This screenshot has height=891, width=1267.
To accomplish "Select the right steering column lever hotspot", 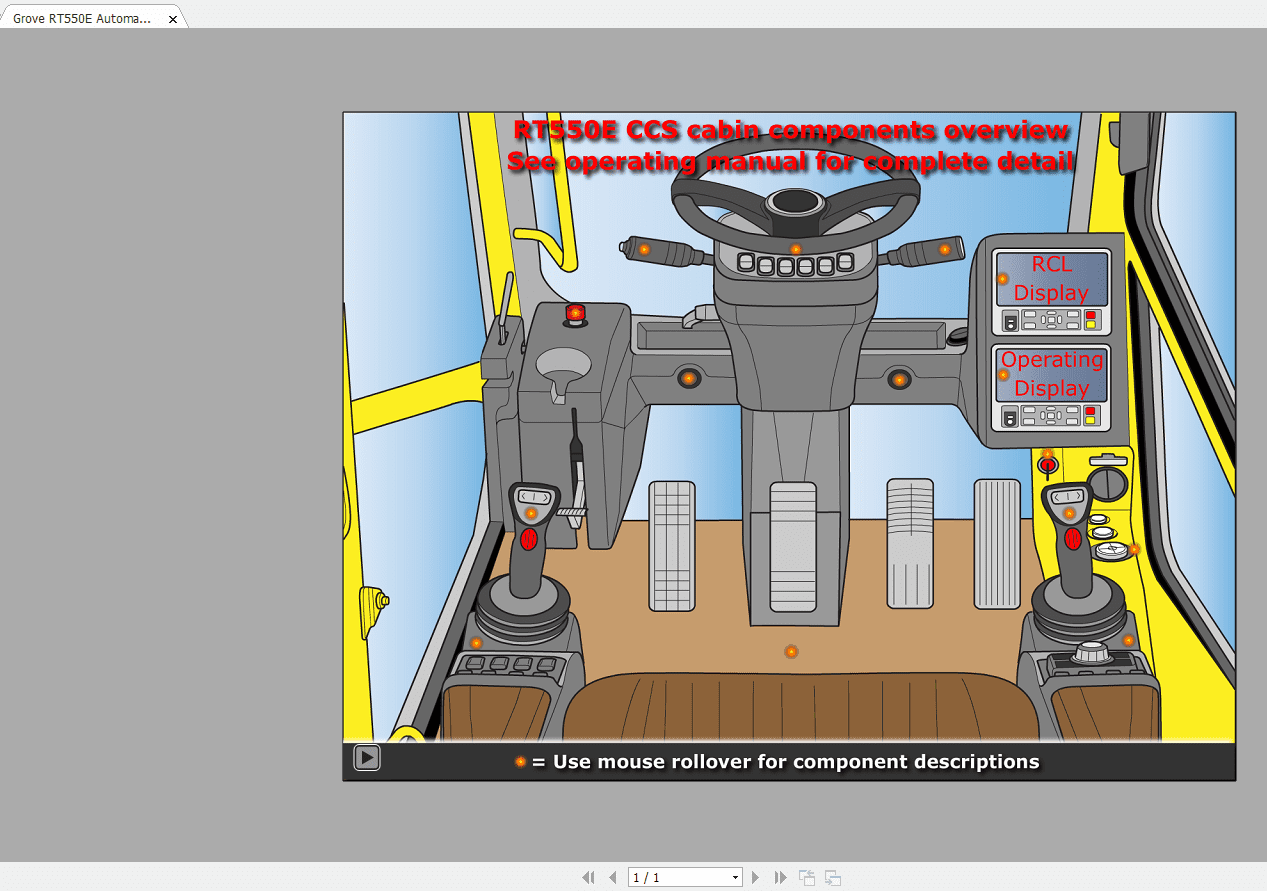I will [x=944, y=249].
